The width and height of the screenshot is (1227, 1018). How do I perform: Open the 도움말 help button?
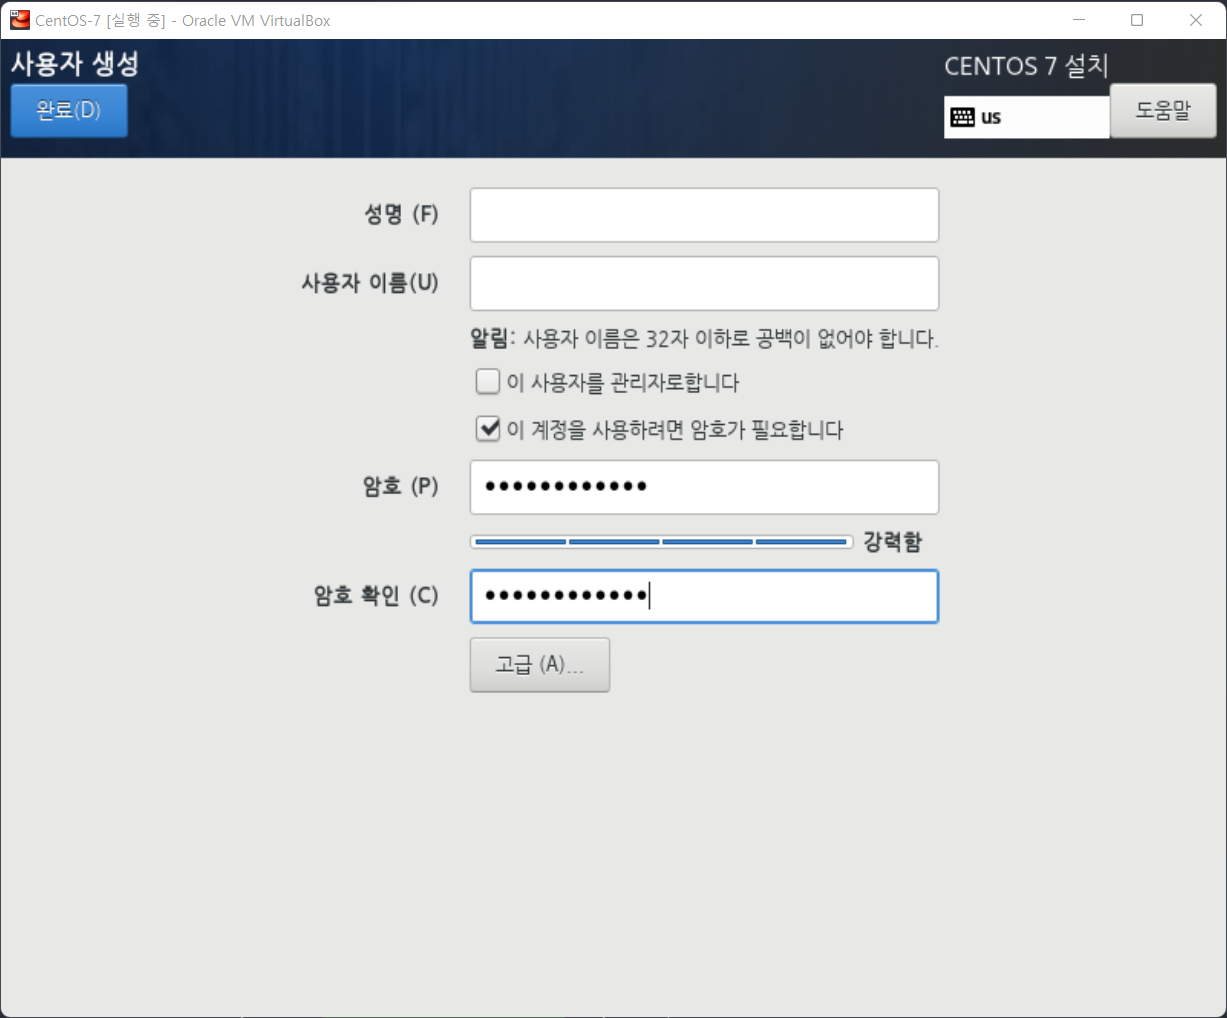[1163, 110]
